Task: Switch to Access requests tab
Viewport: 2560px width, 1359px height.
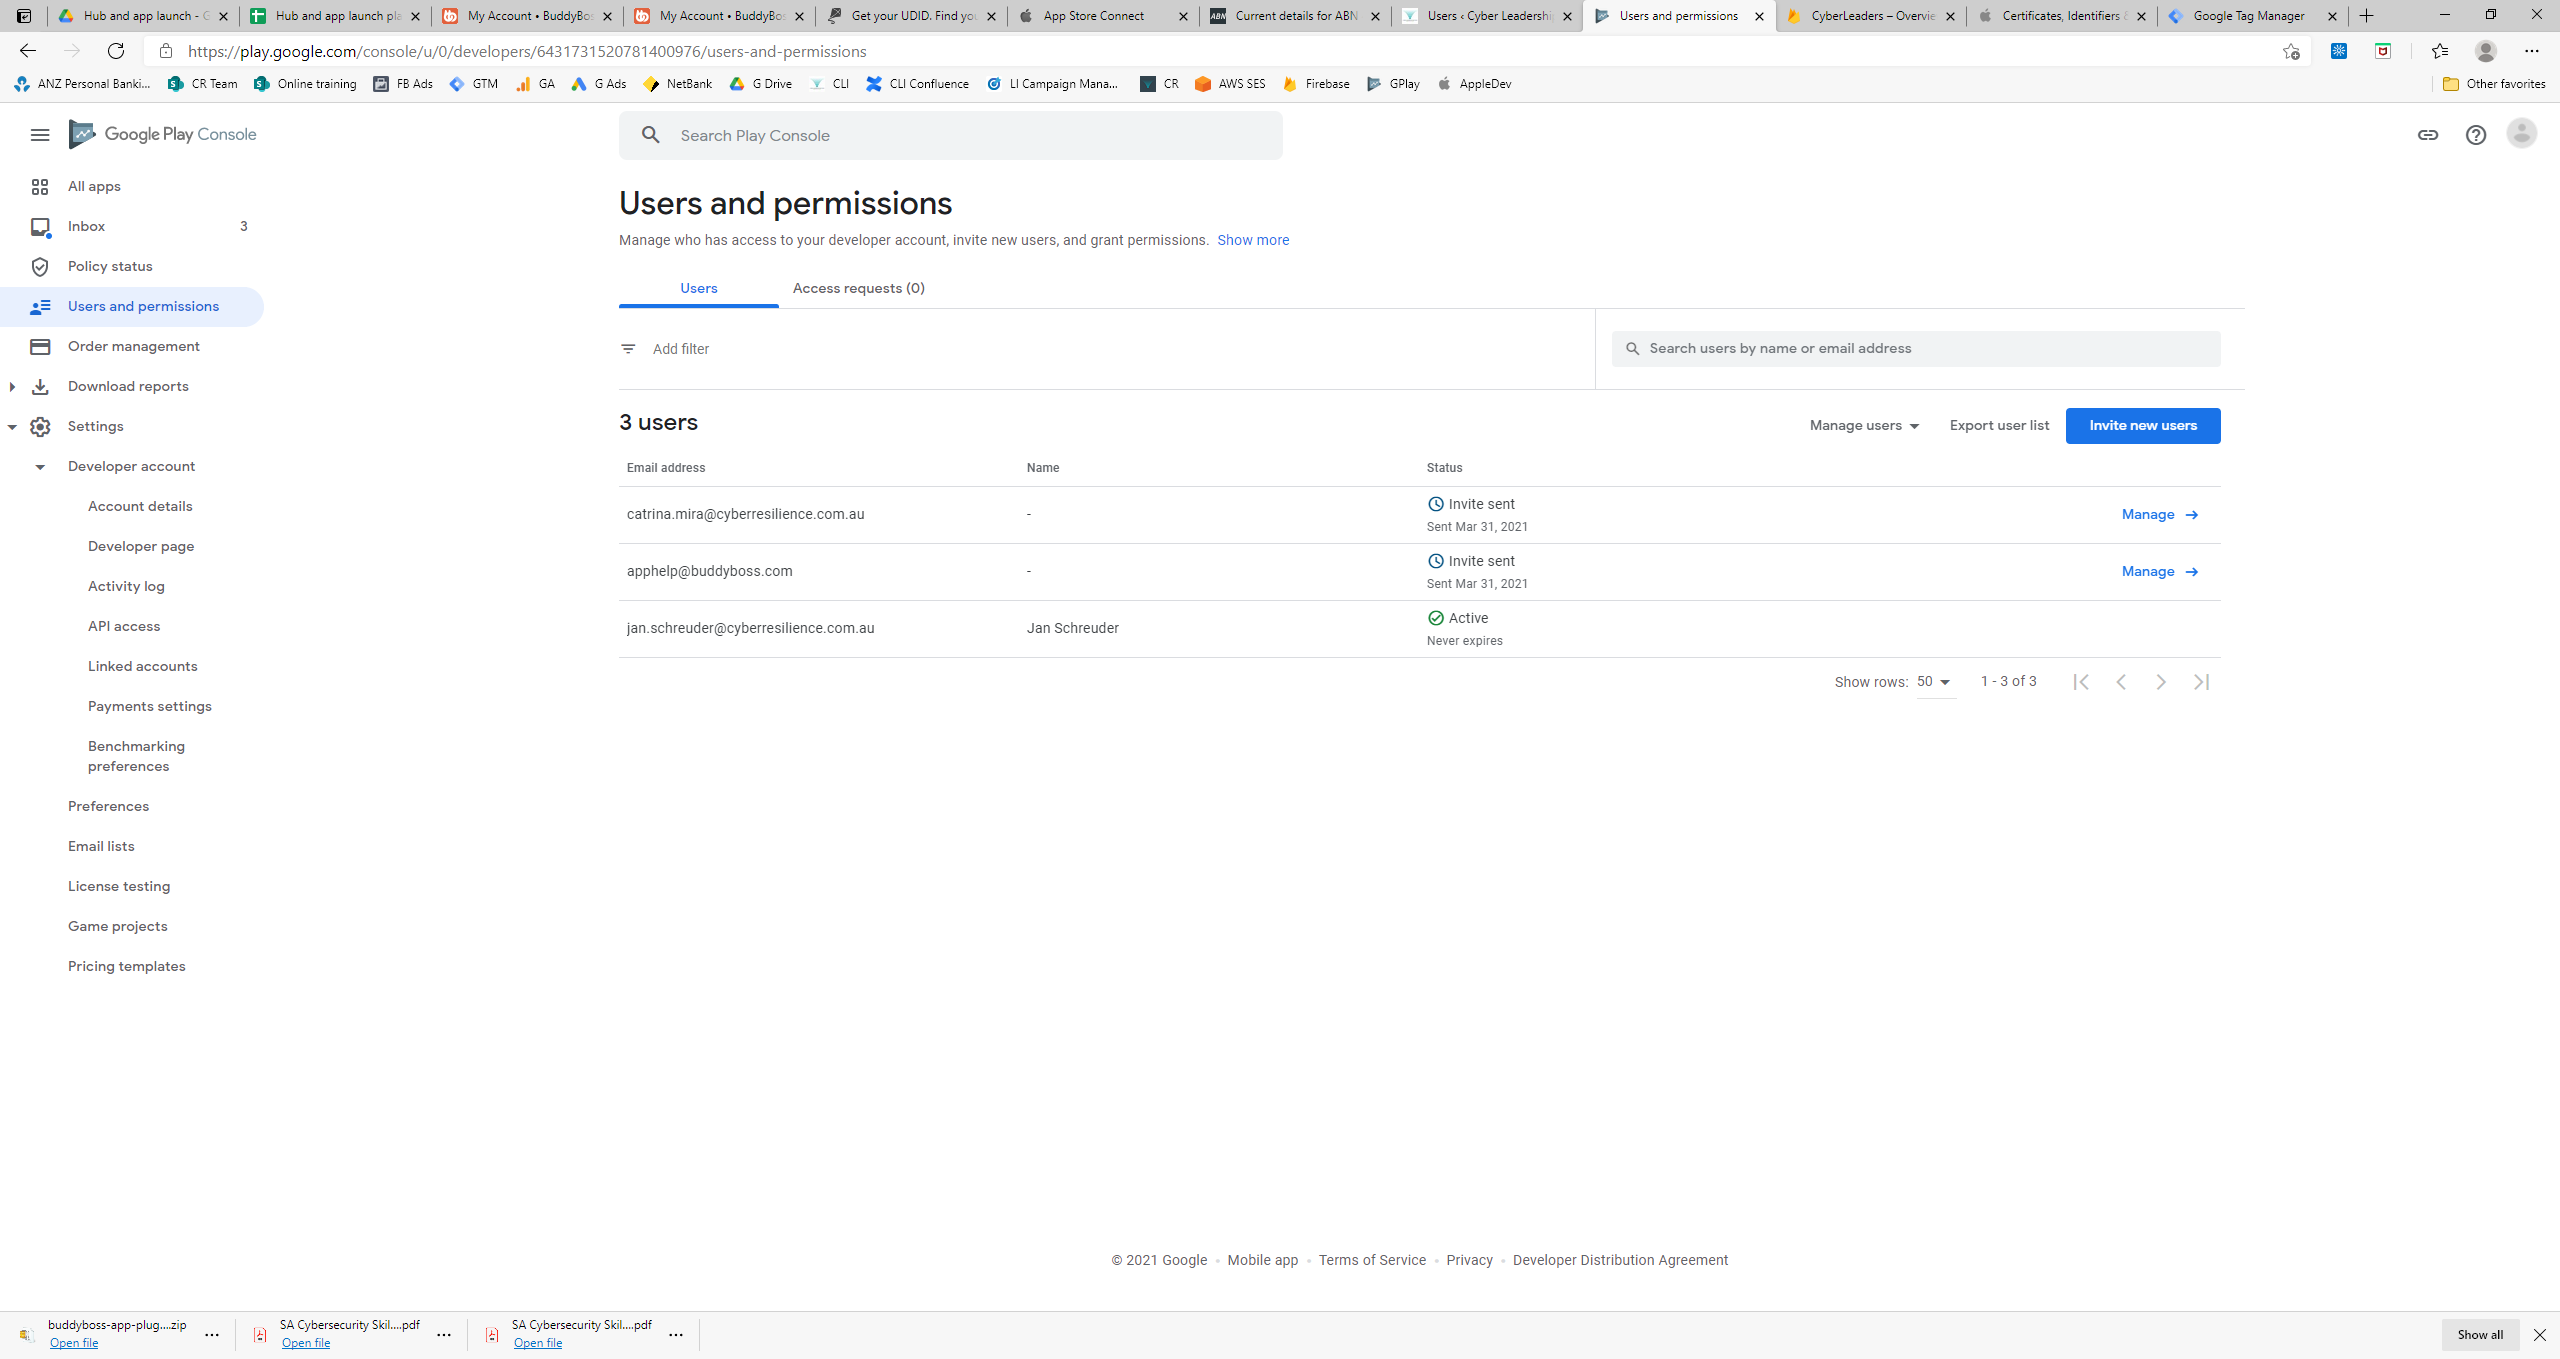Action: tap(858, 288)
